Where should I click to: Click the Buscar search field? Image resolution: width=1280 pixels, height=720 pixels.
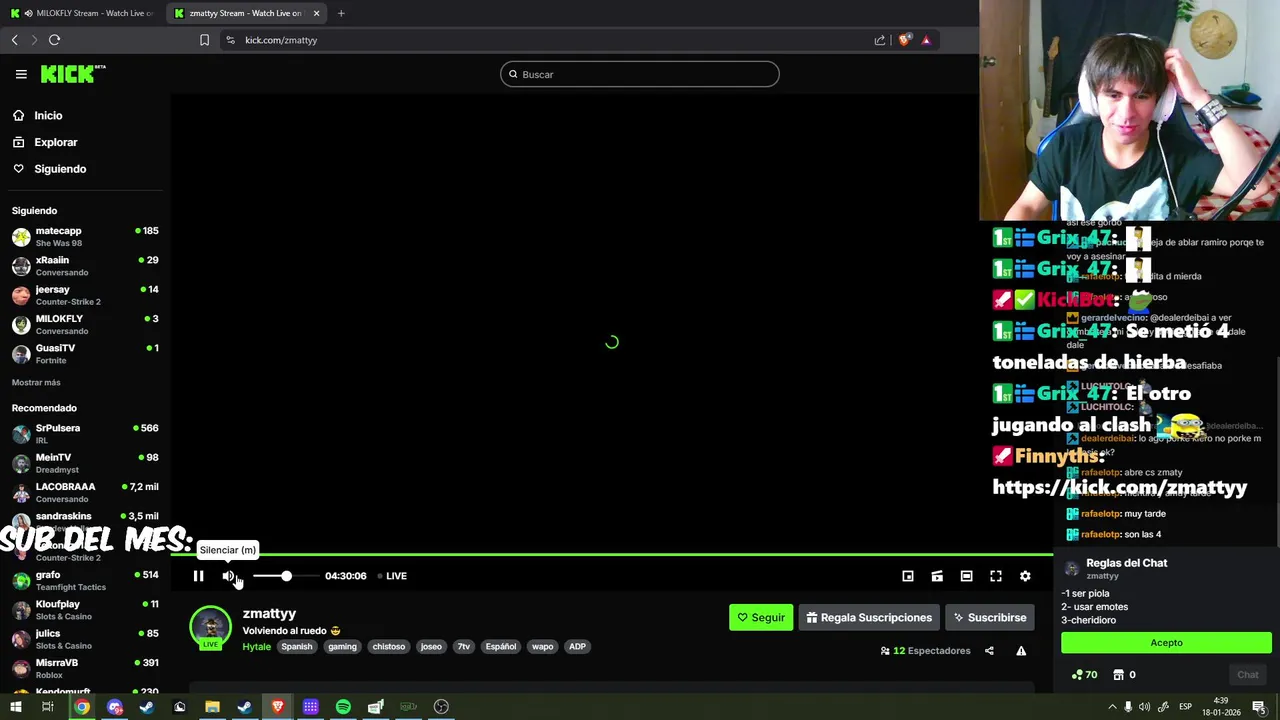(x=640, y=74)
